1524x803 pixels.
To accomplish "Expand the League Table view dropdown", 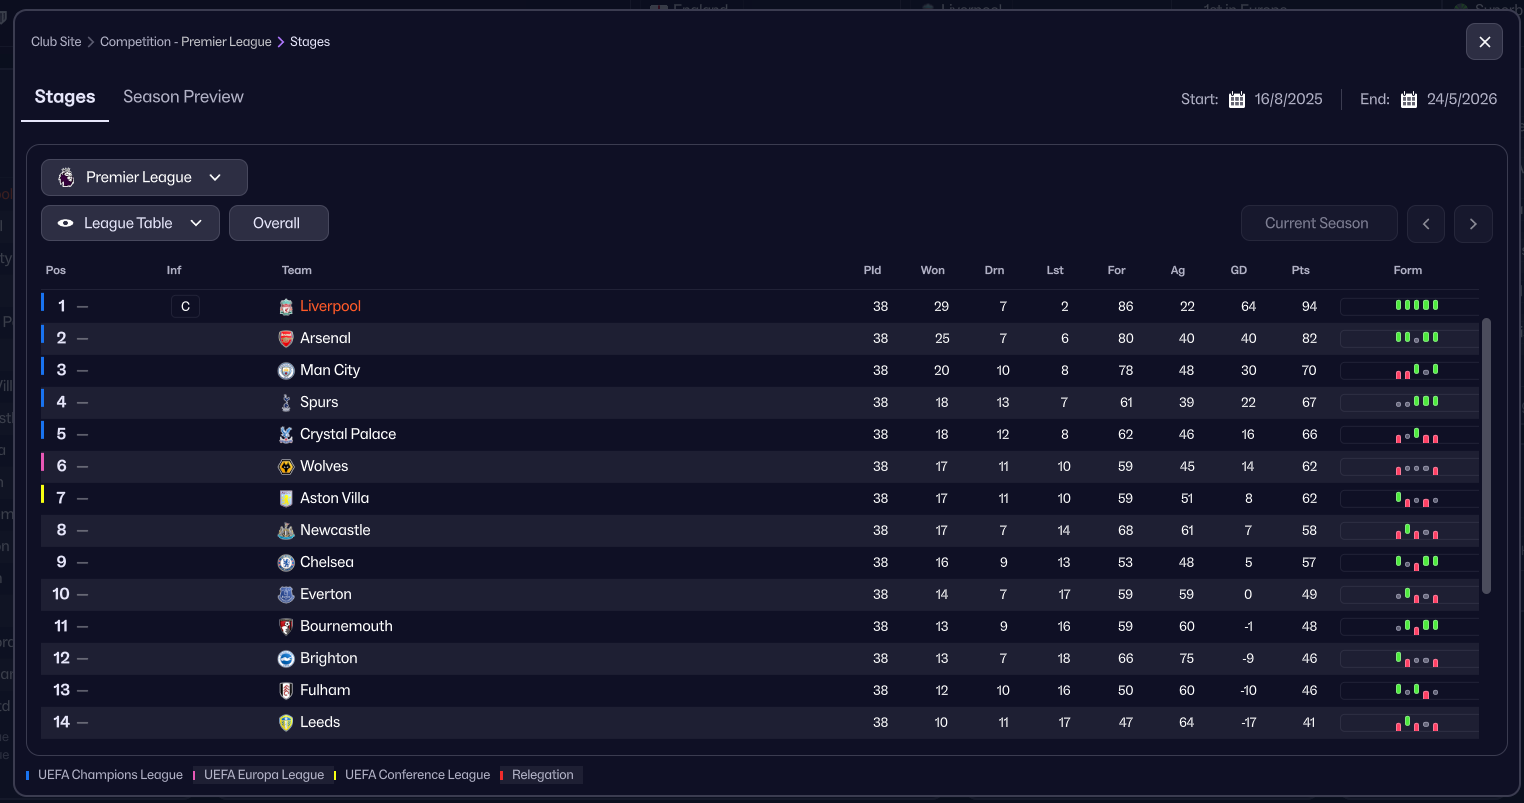I will [x=130, y=224].
